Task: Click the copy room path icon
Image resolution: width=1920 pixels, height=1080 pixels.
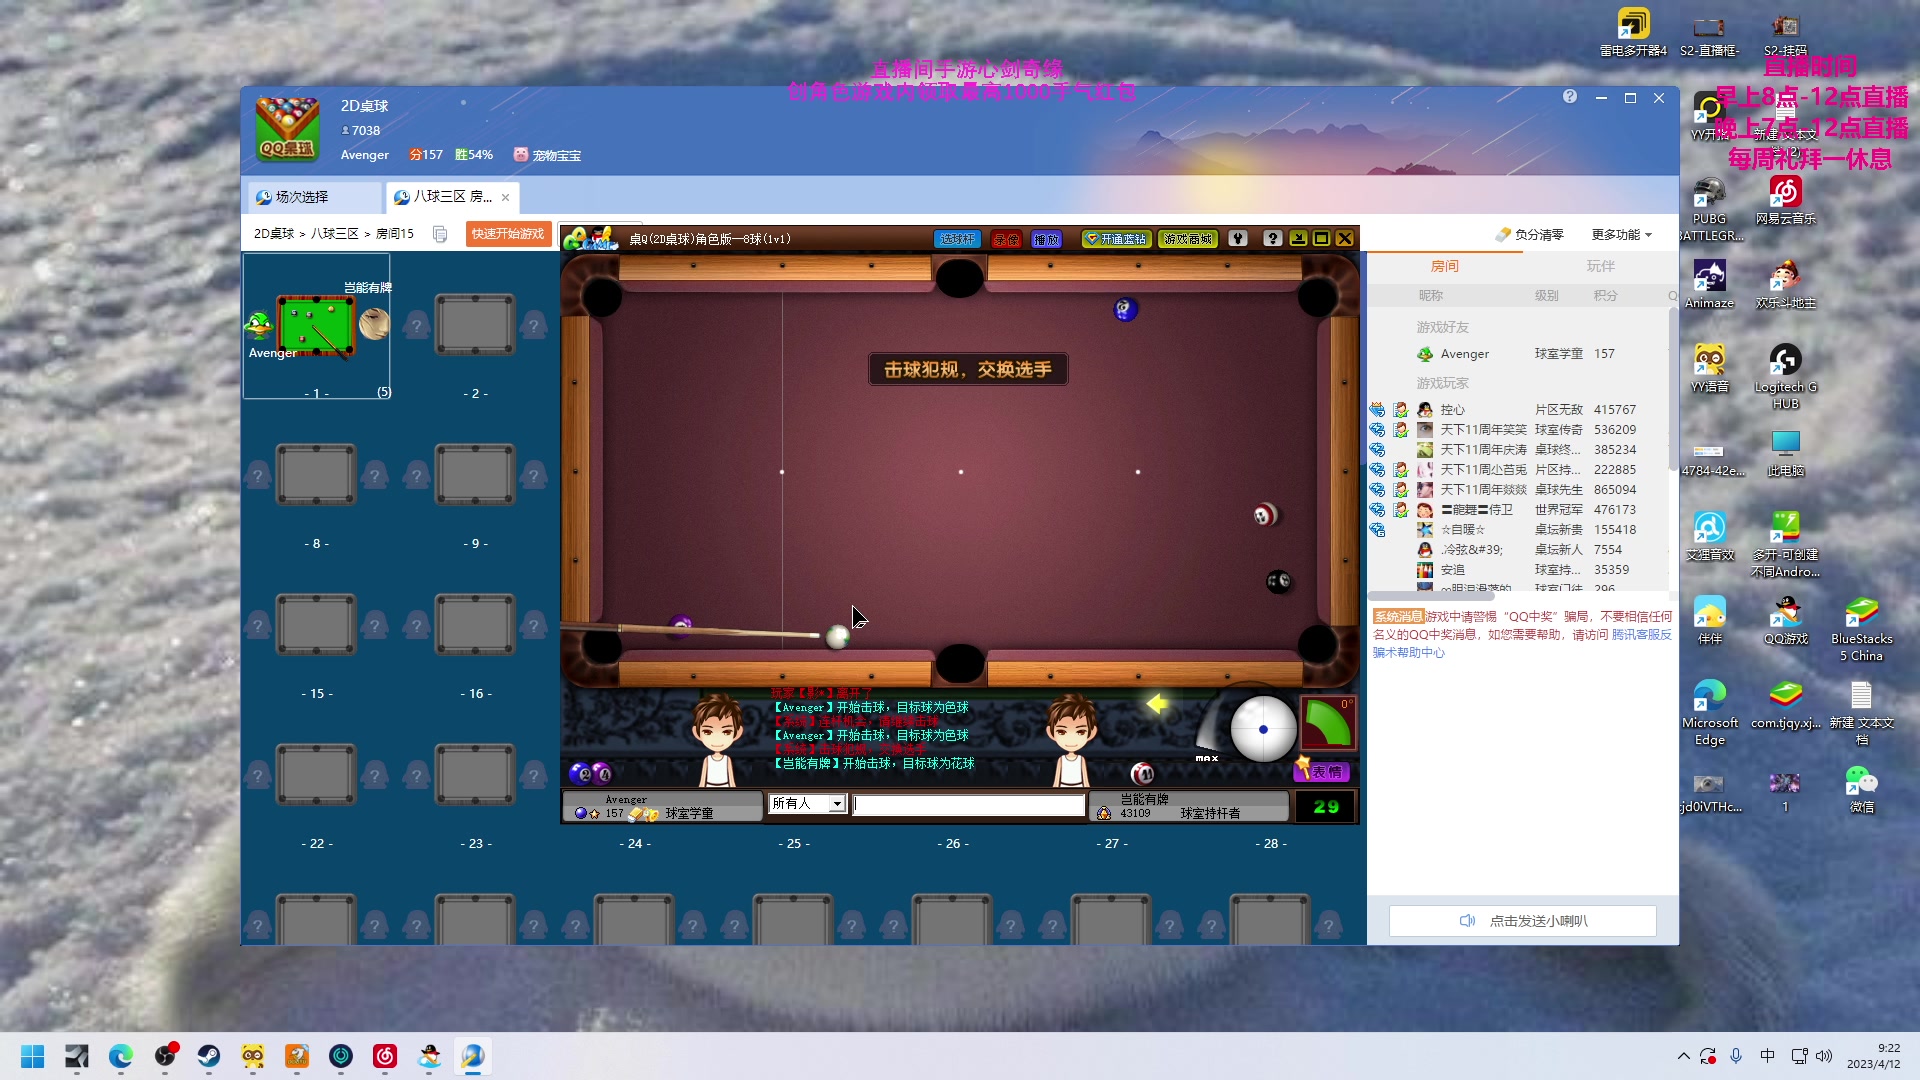Action: coord(440,234)
